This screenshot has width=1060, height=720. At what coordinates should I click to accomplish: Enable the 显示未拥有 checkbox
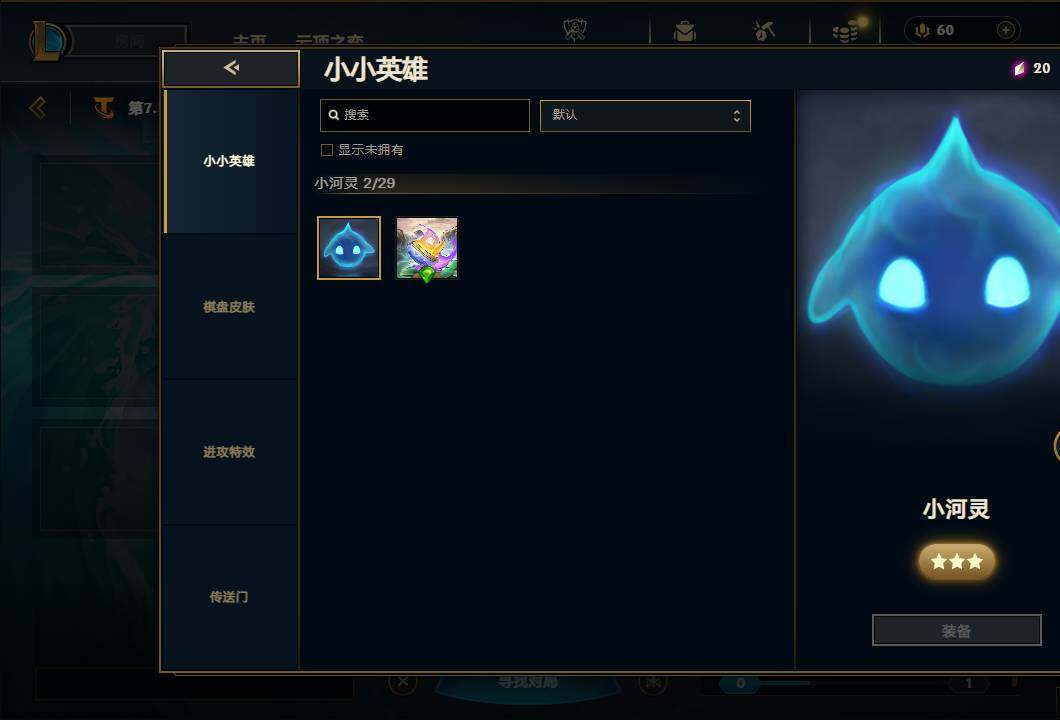327,150
